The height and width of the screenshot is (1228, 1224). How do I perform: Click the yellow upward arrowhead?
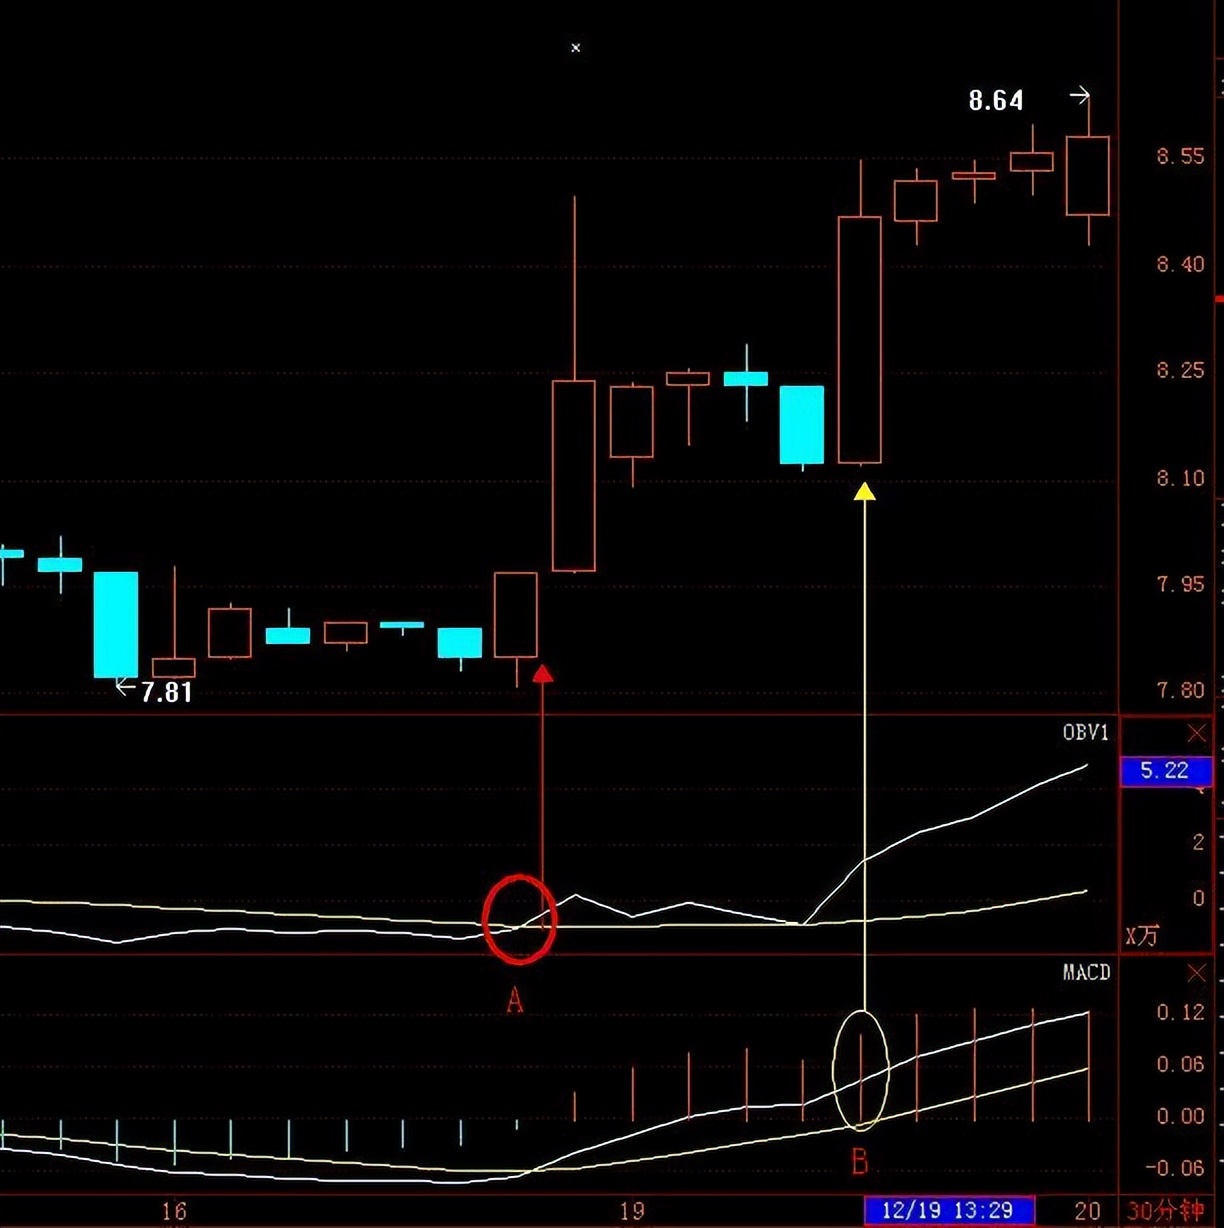pyautogui.click(x=864, y=491)
